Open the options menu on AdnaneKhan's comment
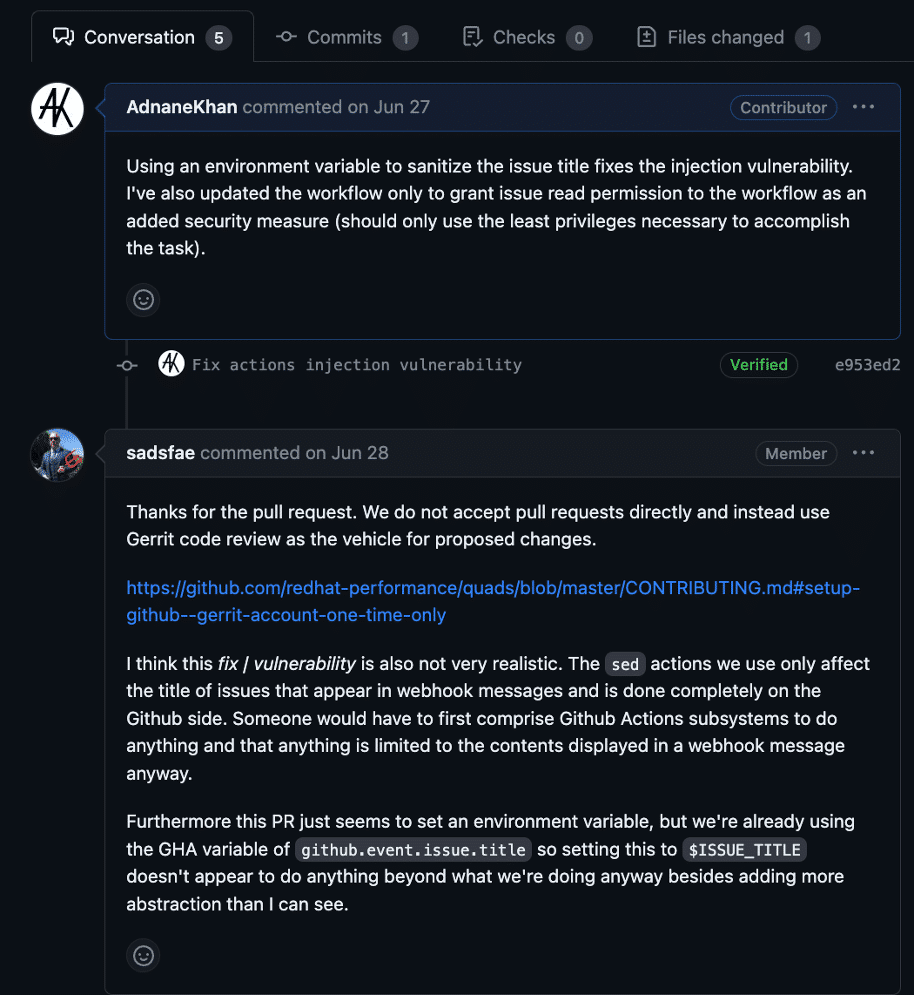Image resolution: width=914 pixels, height=996 pixels. tap(863, 107)
